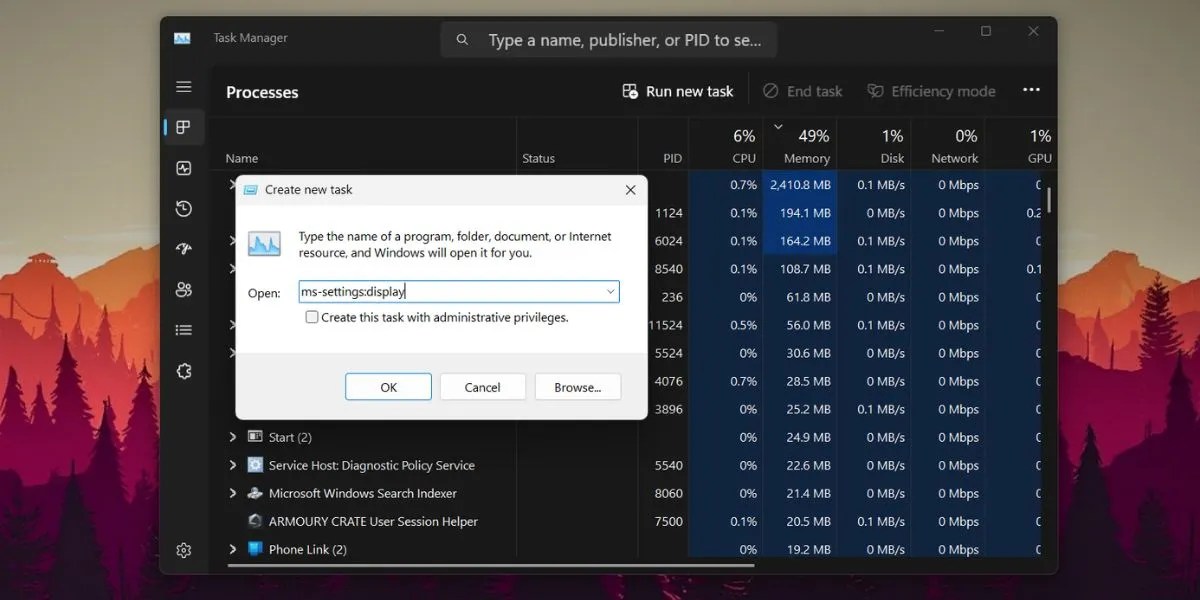
Task: Select the Users sidebar icon
Action: point(183,288)
